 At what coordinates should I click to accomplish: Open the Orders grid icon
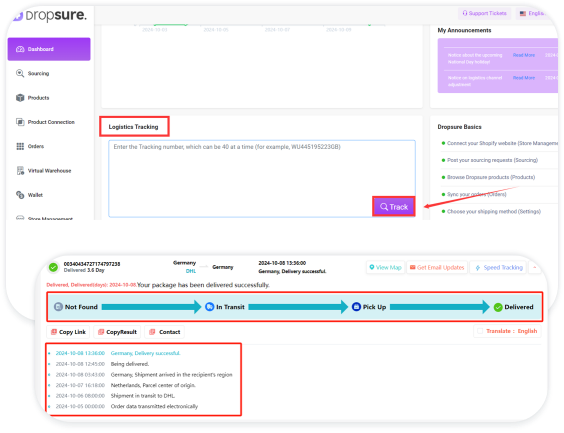[x=20, y=146]
